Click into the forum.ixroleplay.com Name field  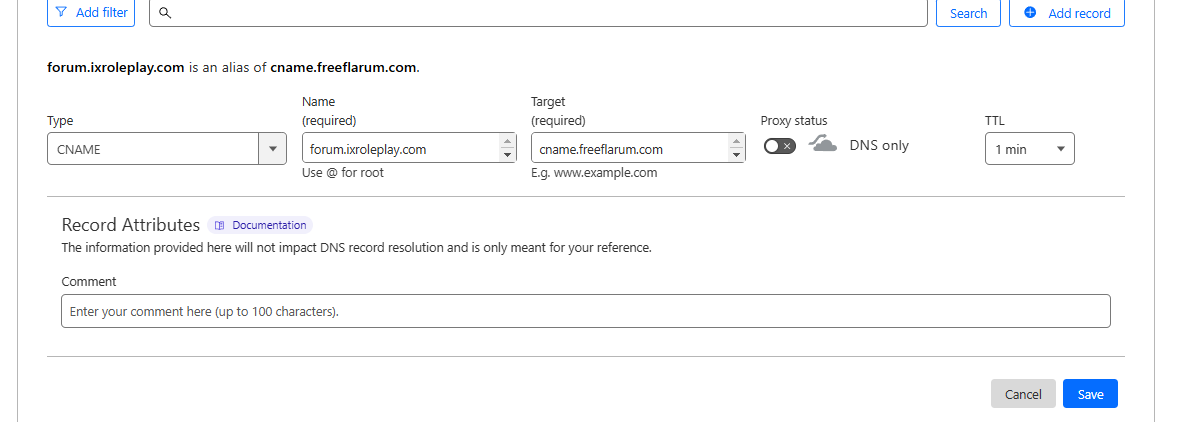[x=400, y=149]
